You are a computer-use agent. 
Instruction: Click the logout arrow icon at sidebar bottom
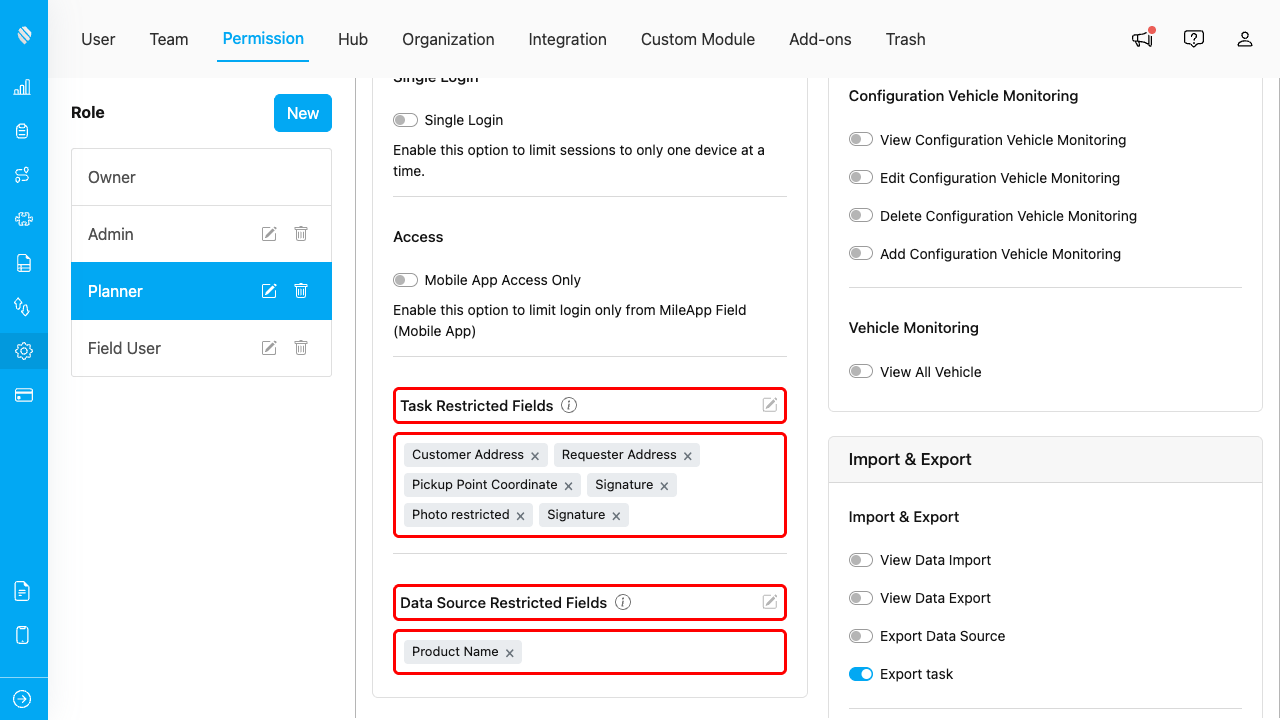coord(23,698)
